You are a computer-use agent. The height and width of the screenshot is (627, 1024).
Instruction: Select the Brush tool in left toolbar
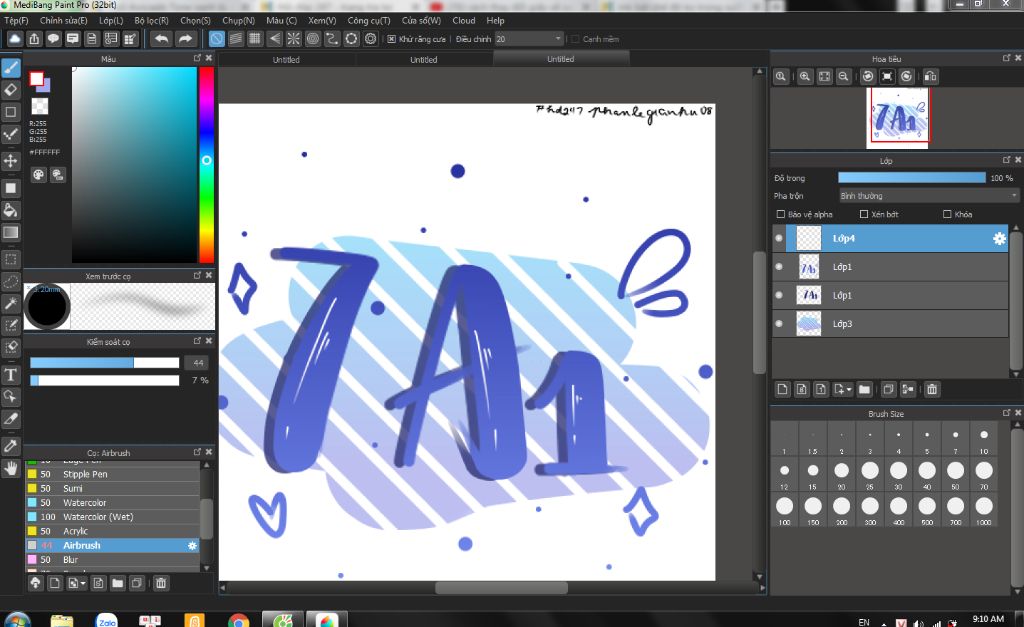click(10, 67)
